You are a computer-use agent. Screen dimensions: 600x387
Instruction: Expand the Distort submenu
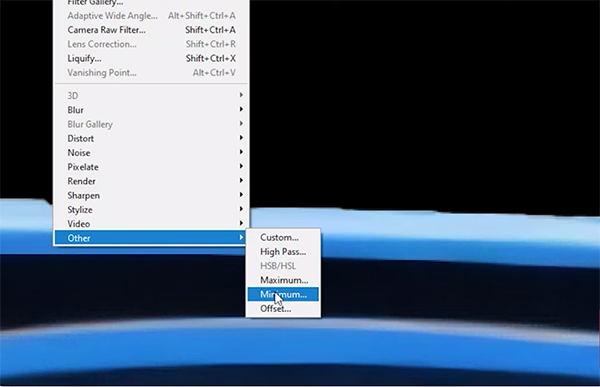tap(151, 138)
